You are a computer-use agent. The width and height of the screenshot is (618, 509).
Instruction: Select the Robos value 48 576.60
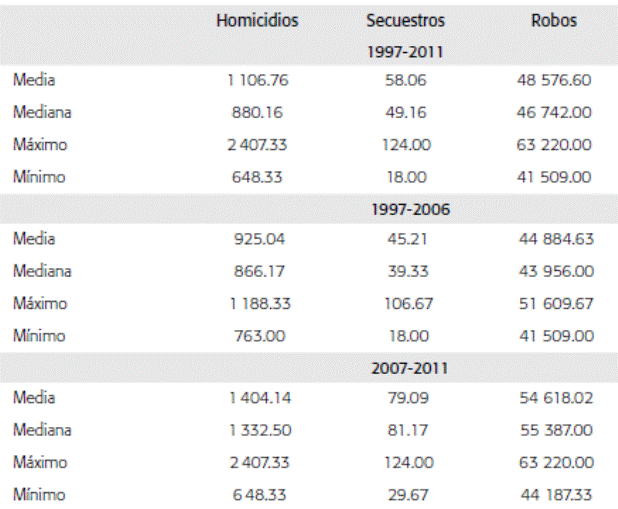click(553, 81)
